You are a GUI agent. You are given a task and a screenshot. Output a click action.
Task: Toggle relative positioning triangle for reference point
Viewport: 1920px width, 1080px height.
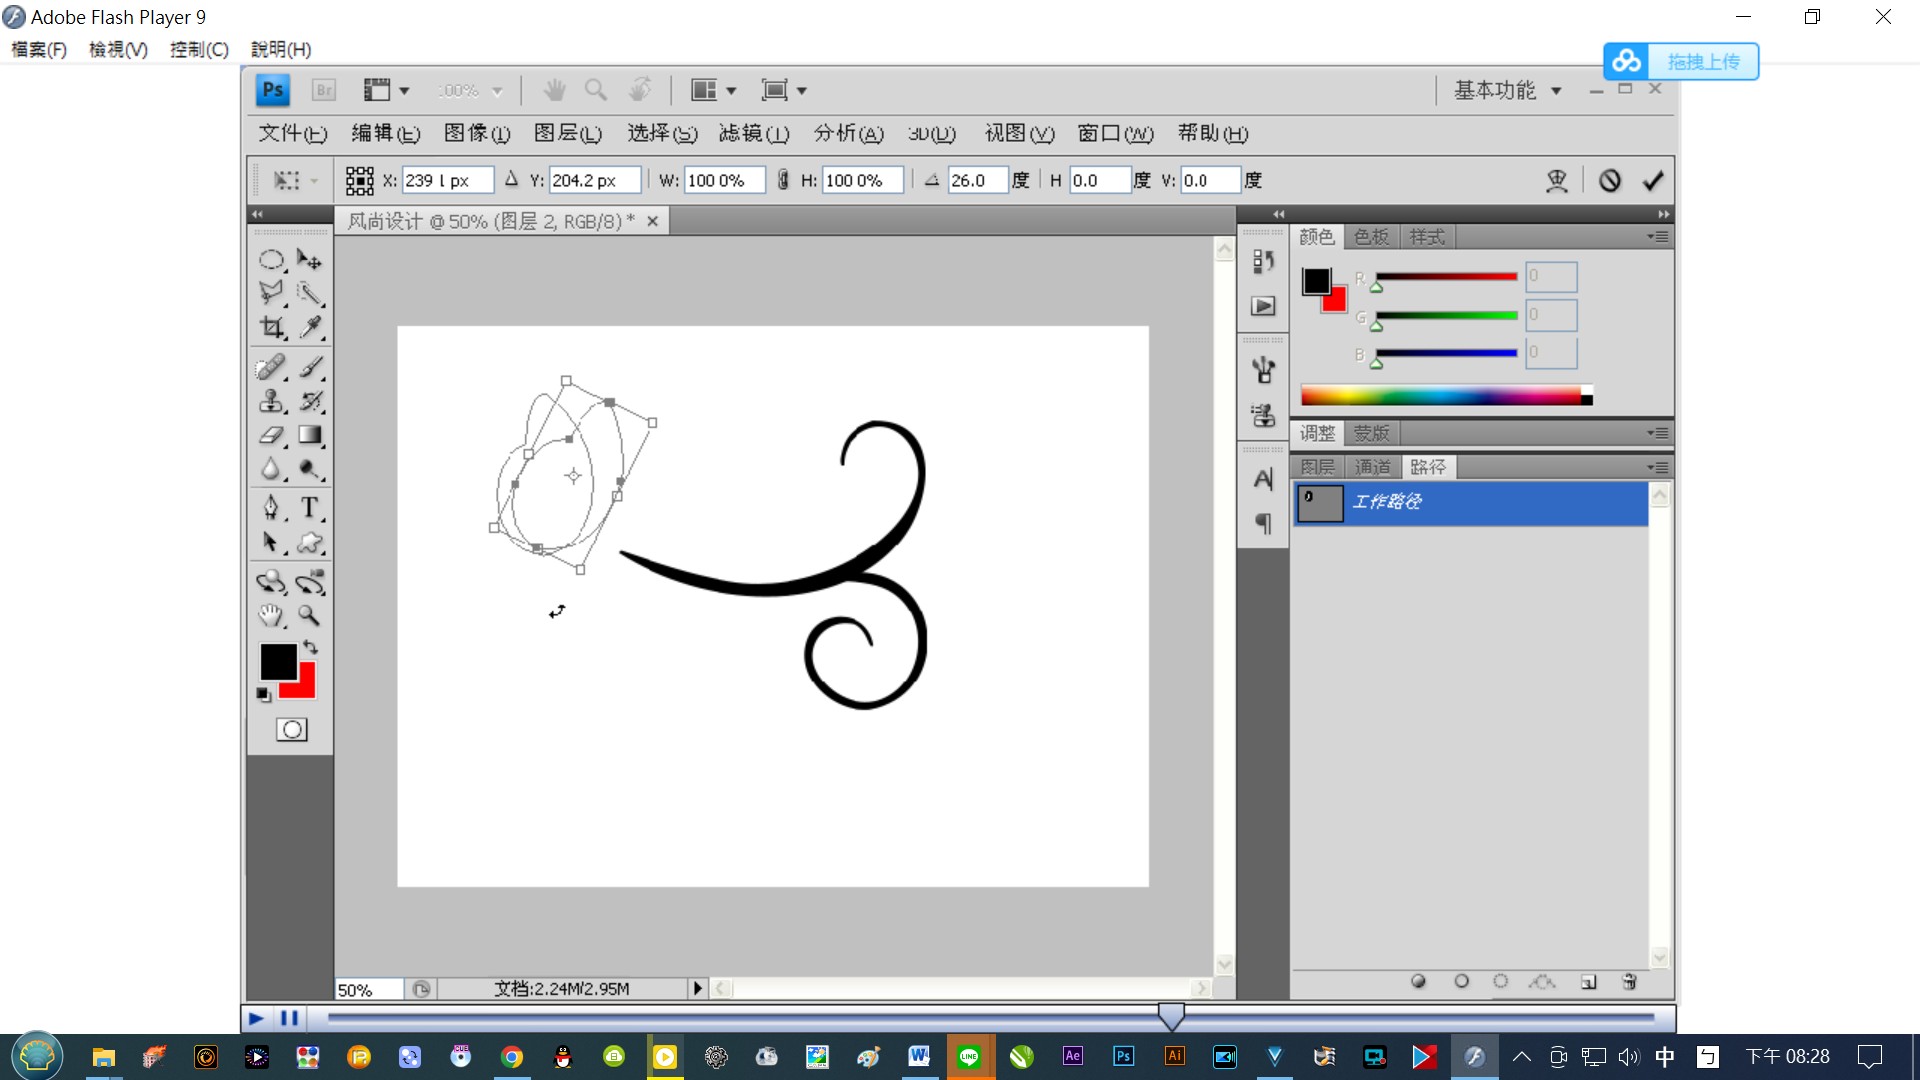(x=511, y=180)
